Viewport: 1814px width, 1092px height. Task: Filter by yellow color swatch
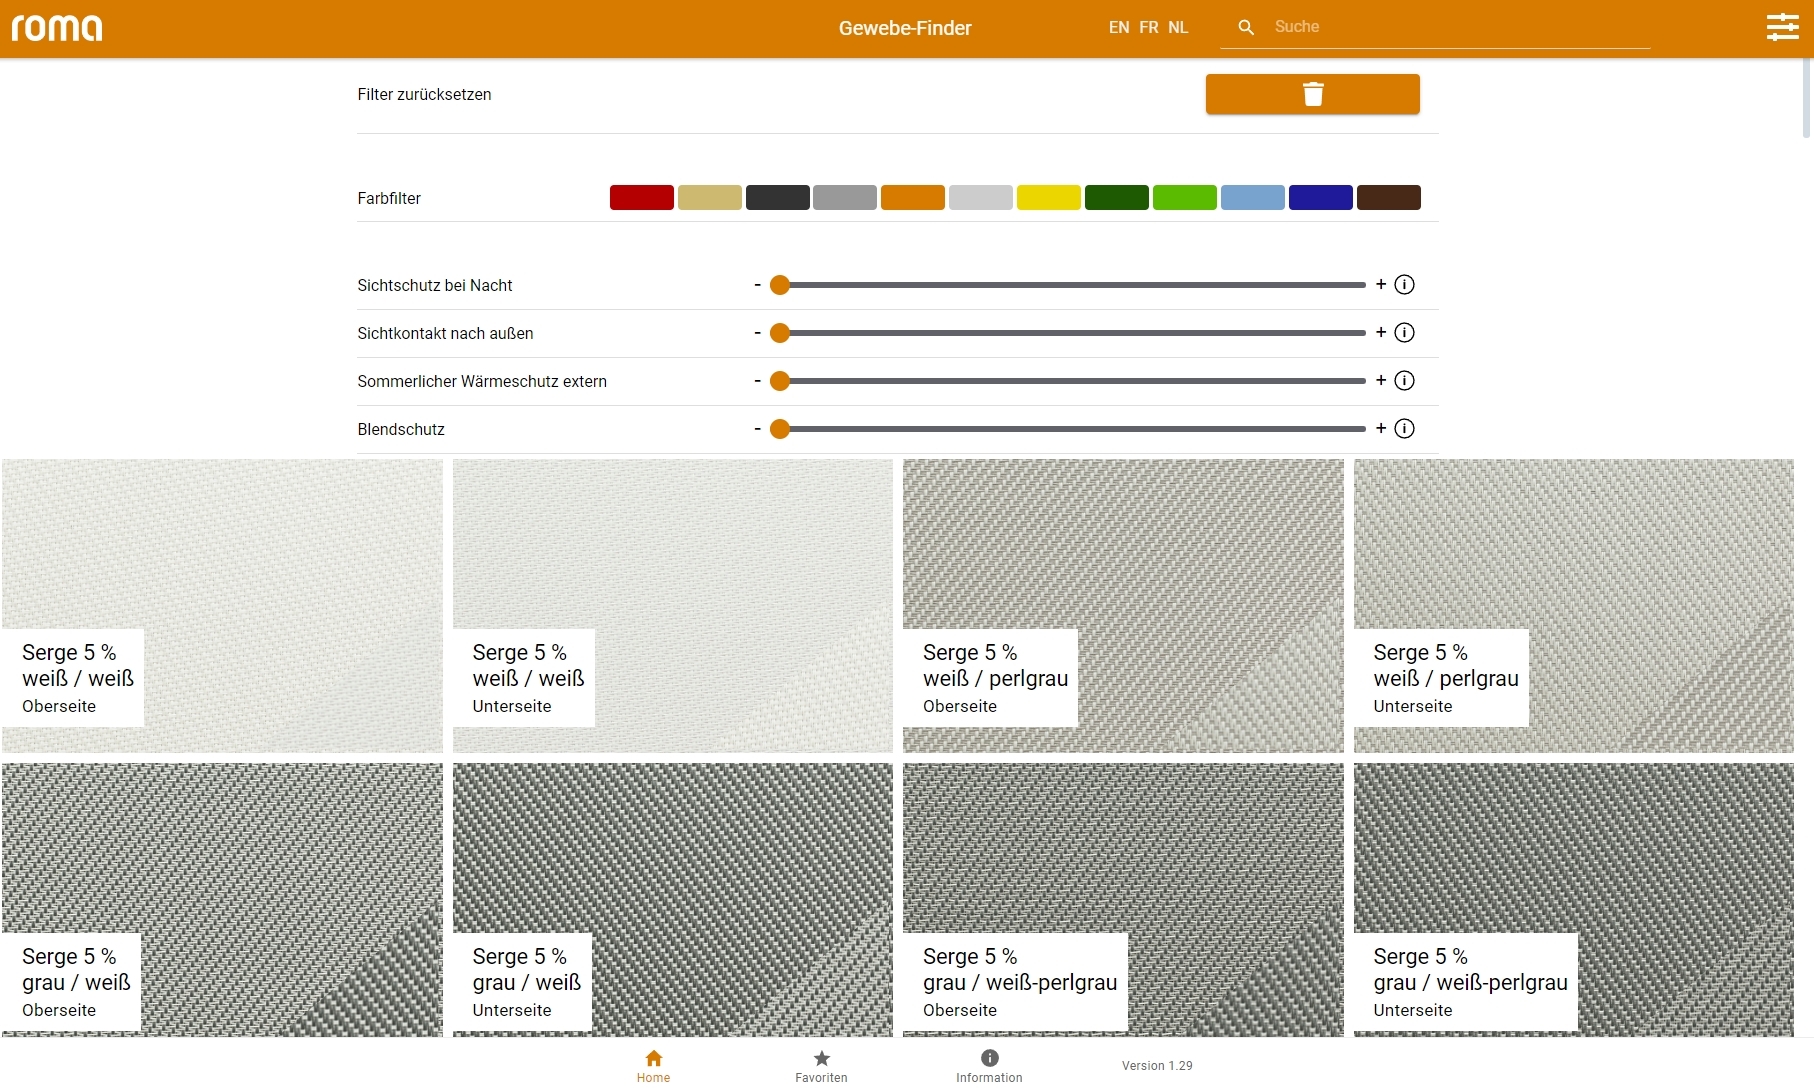[1049, 197]
